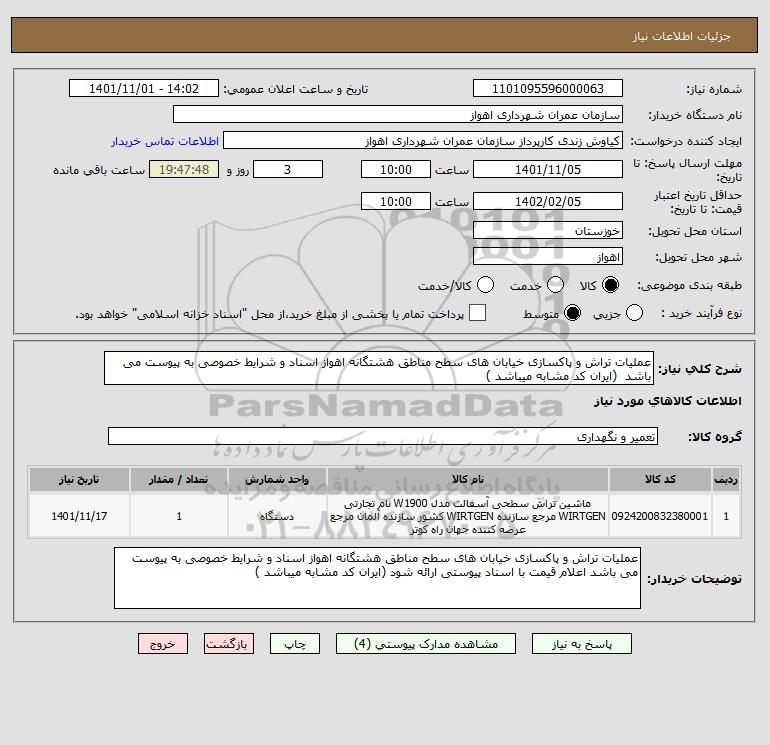Click the response deadline date 1401/11/05
Screen dimensions: 770x745
[548, 169]
